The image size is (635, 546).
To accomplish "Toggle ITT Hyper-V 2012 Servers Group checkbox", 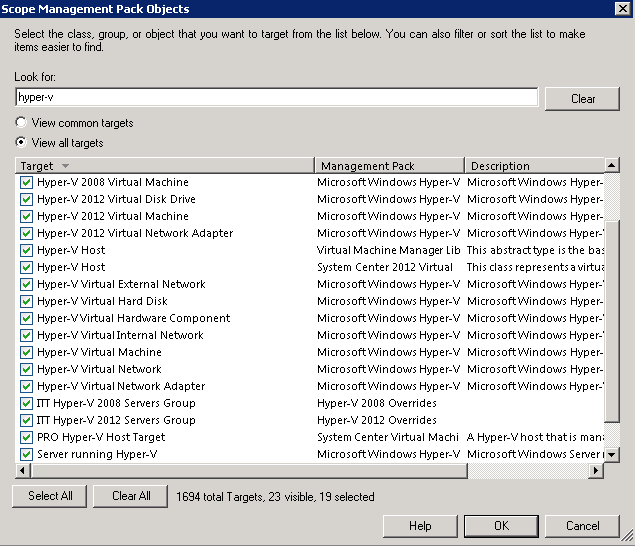I will 26,421.
